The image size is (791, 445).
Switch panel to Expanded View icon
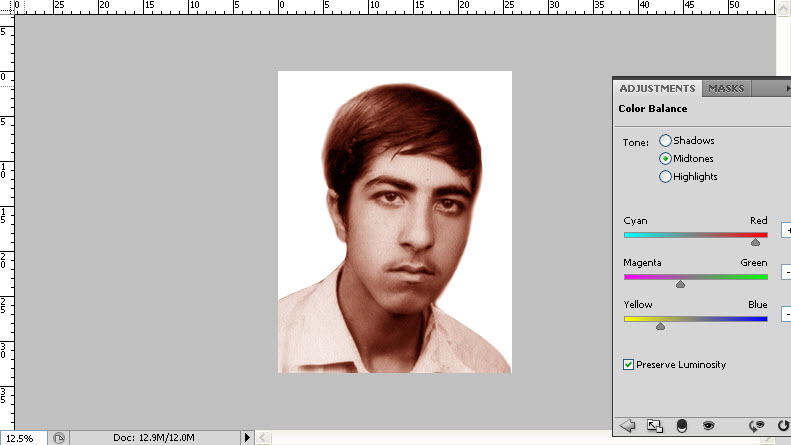click(655, 426)
